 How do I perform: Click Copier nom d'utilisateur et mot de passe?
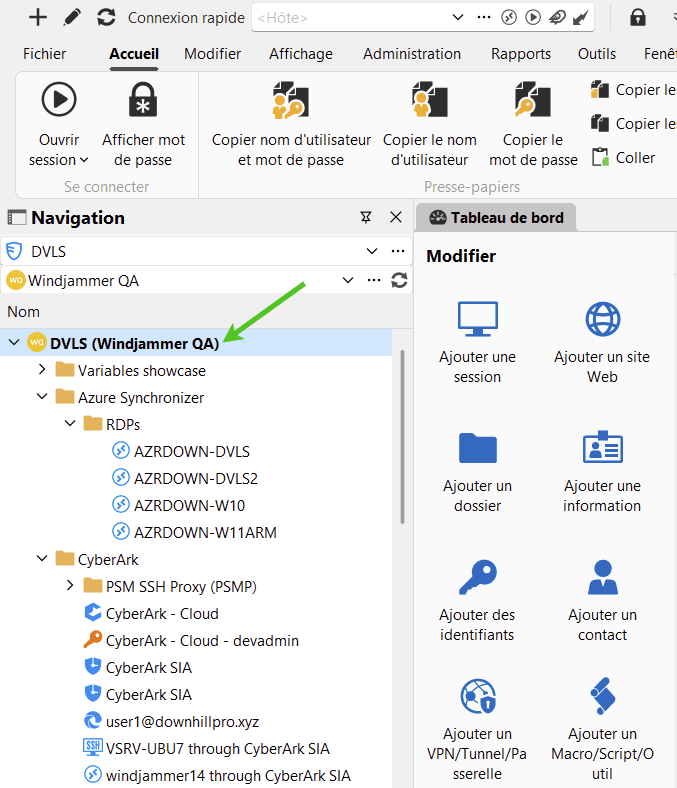291,101
